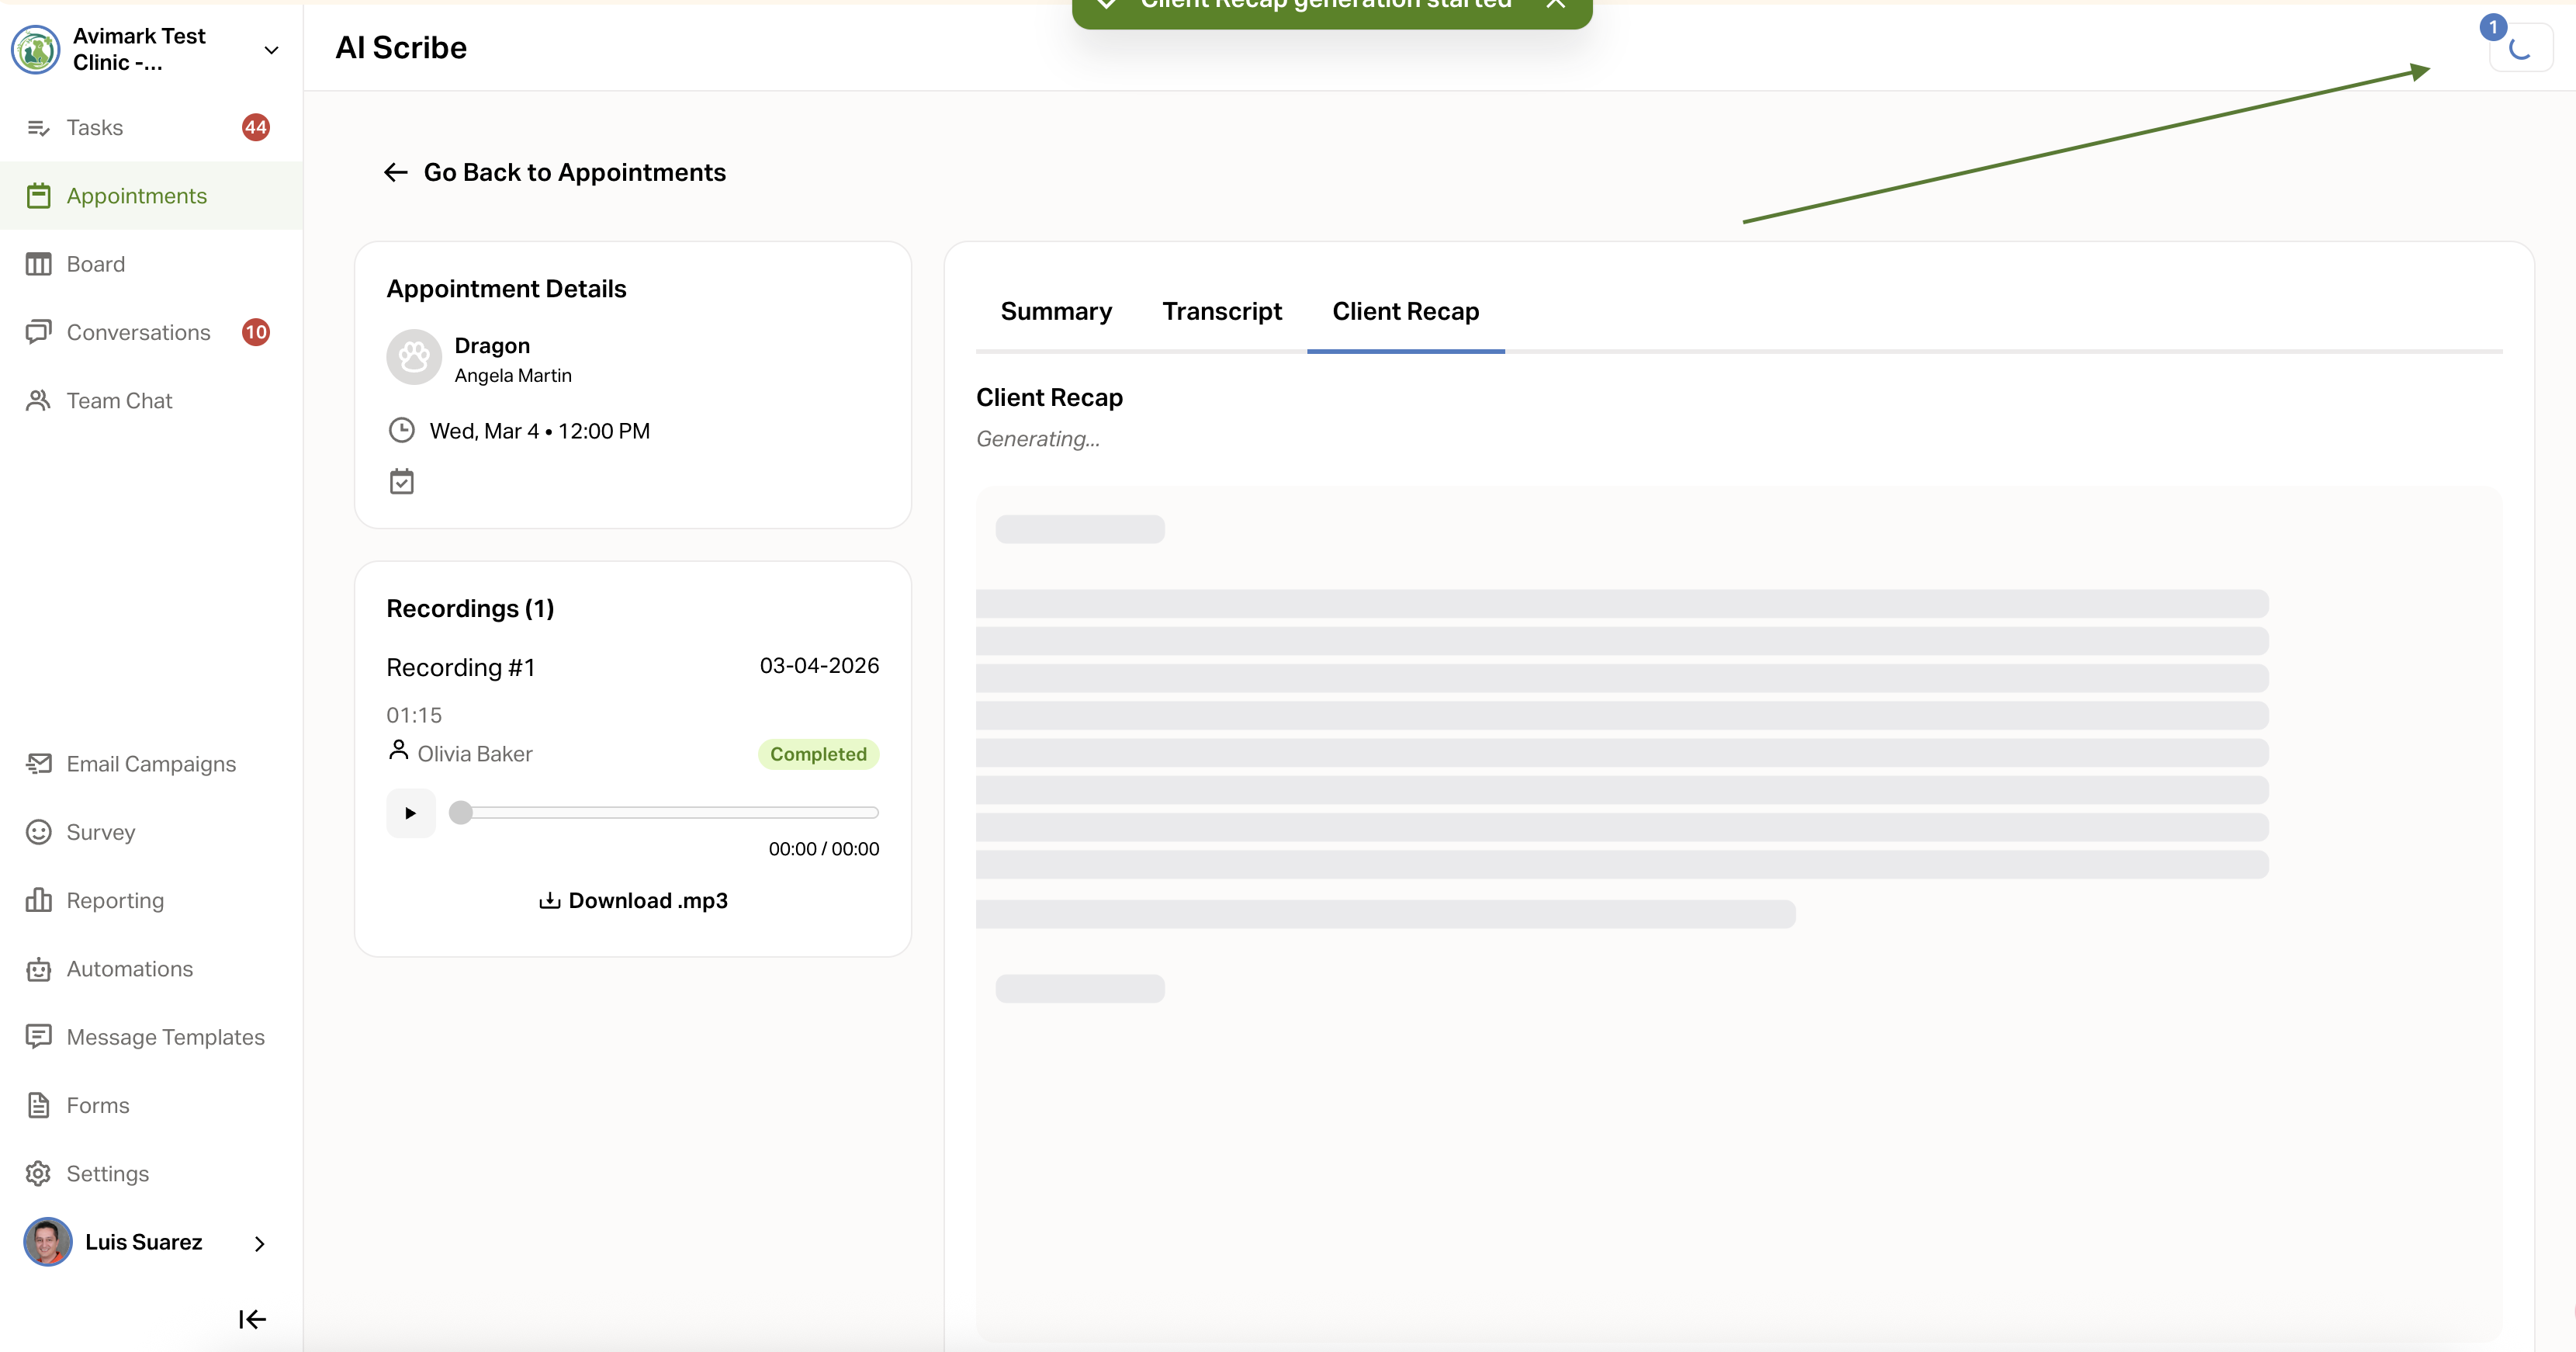Expand the Avimark Test Clinic dropdown
This screenshot has width=2576, height=1352.
271,50
